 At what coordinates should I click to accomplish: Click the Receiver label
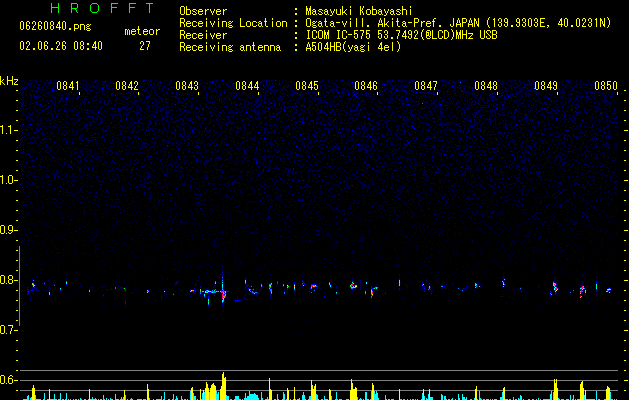tap(203, 35)
